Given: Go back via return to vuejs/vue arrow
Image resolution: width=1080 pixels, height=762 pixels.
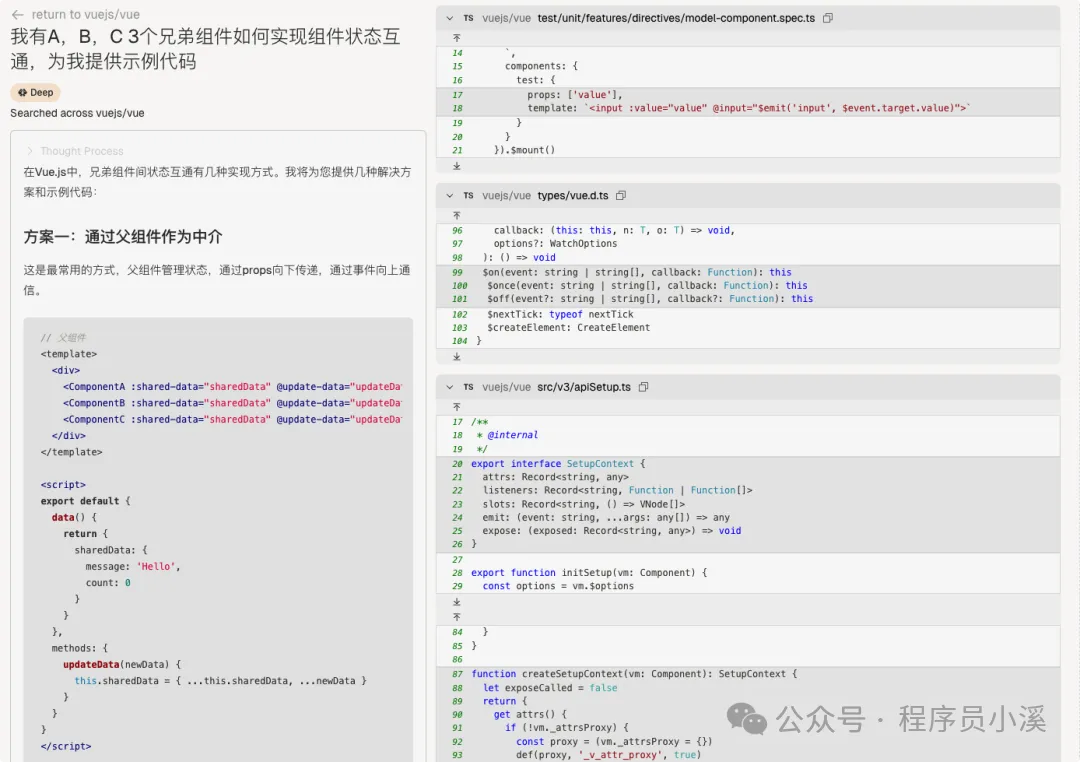Looking at the screenshot, I should 18,14.
